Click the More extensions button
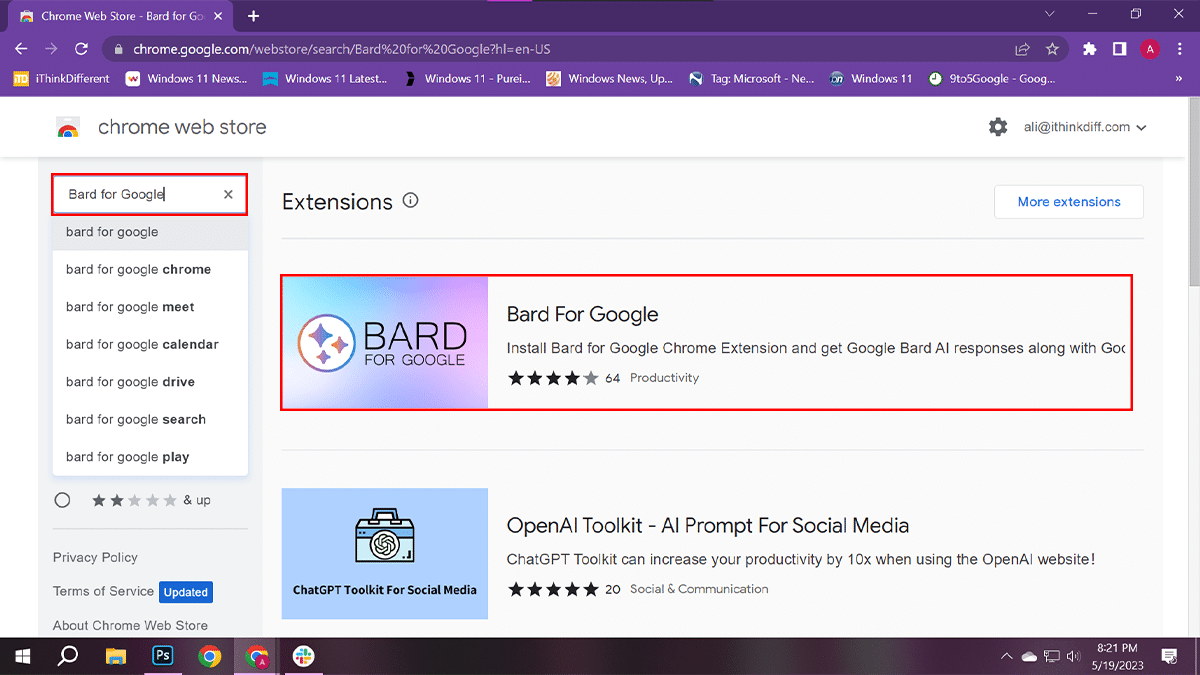This screenshot has width=1200, height=675. (1068, 202)
